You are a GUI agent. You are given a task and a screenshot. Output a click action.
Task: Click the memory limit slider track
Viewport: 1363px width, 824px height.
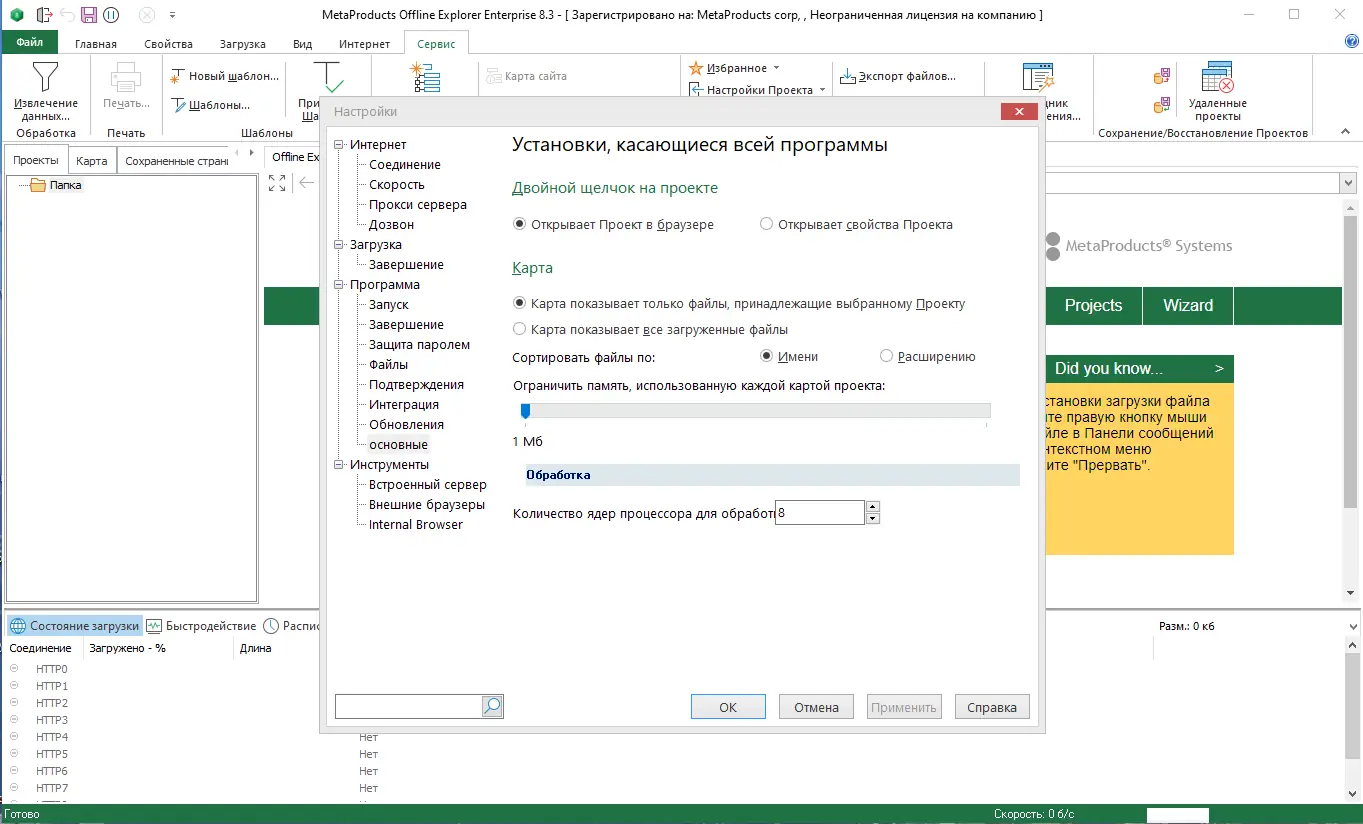[x=755, y=410]
